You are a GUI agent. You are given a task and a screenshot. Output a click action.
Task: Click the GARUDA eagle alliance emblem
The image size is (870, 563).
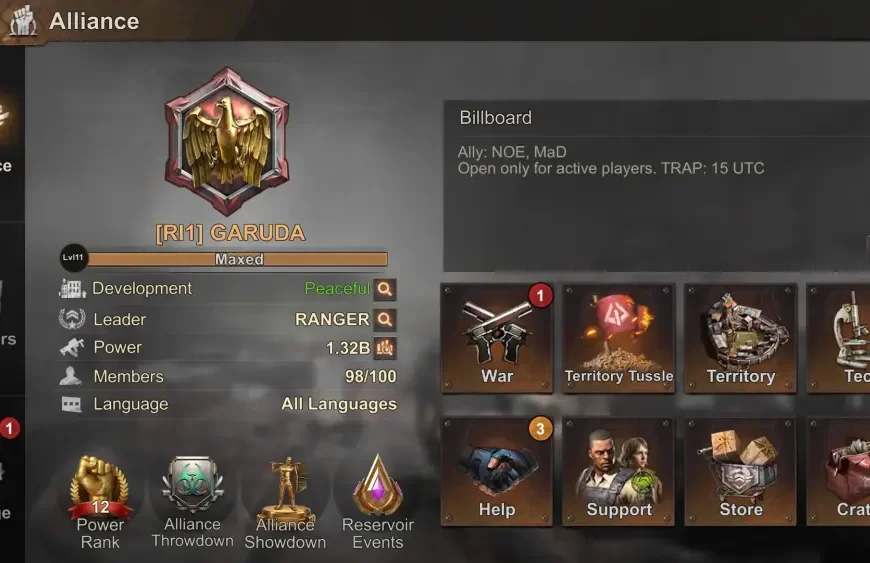[x=227, y=141]
